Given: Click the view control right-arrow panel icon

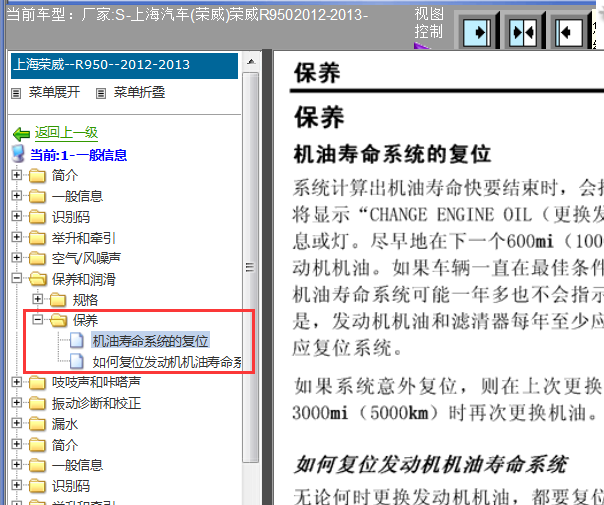Looking at the screenshot, I should (x=477, y=33).
